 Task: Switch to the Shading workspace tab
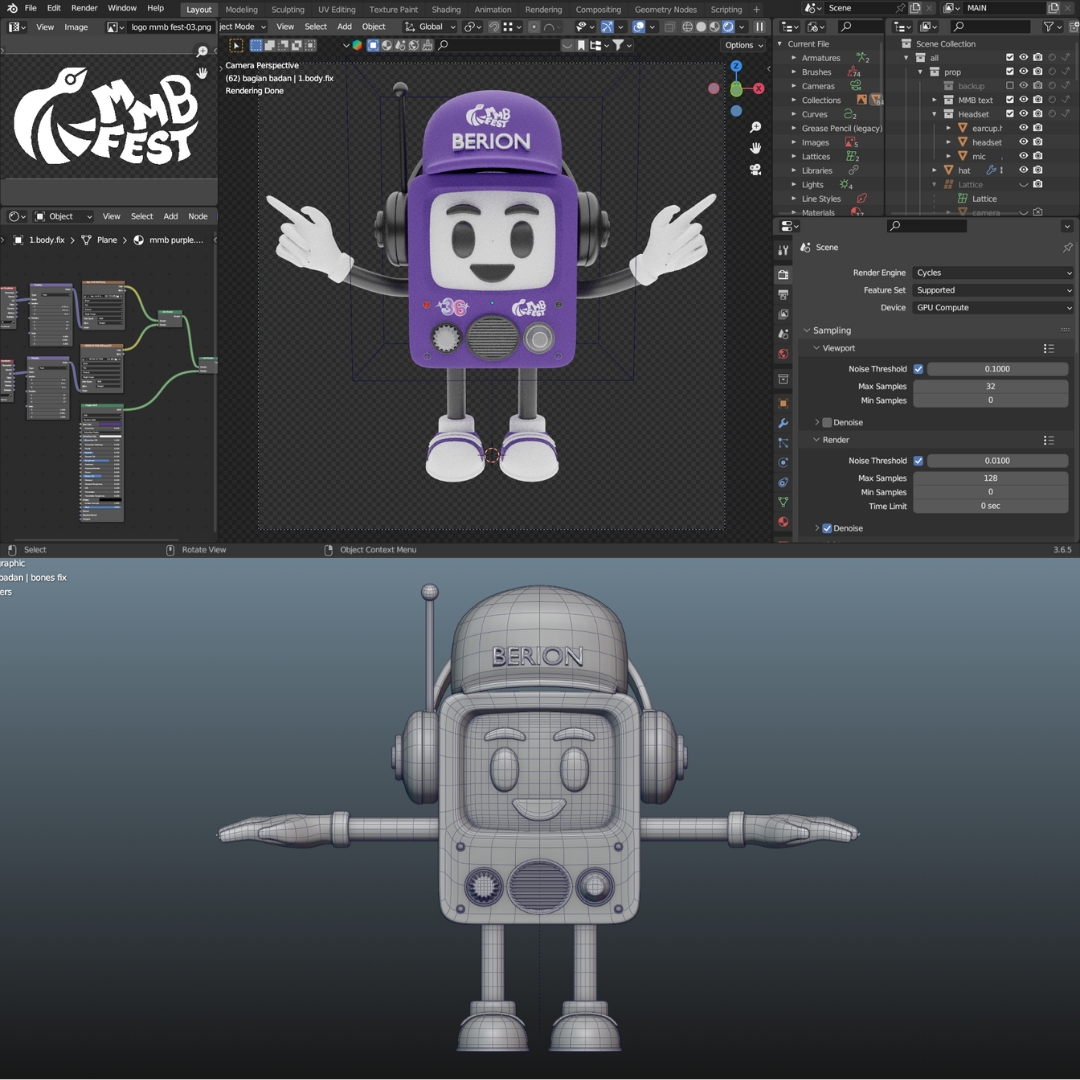pyautogui.click(x=446, y=9)
